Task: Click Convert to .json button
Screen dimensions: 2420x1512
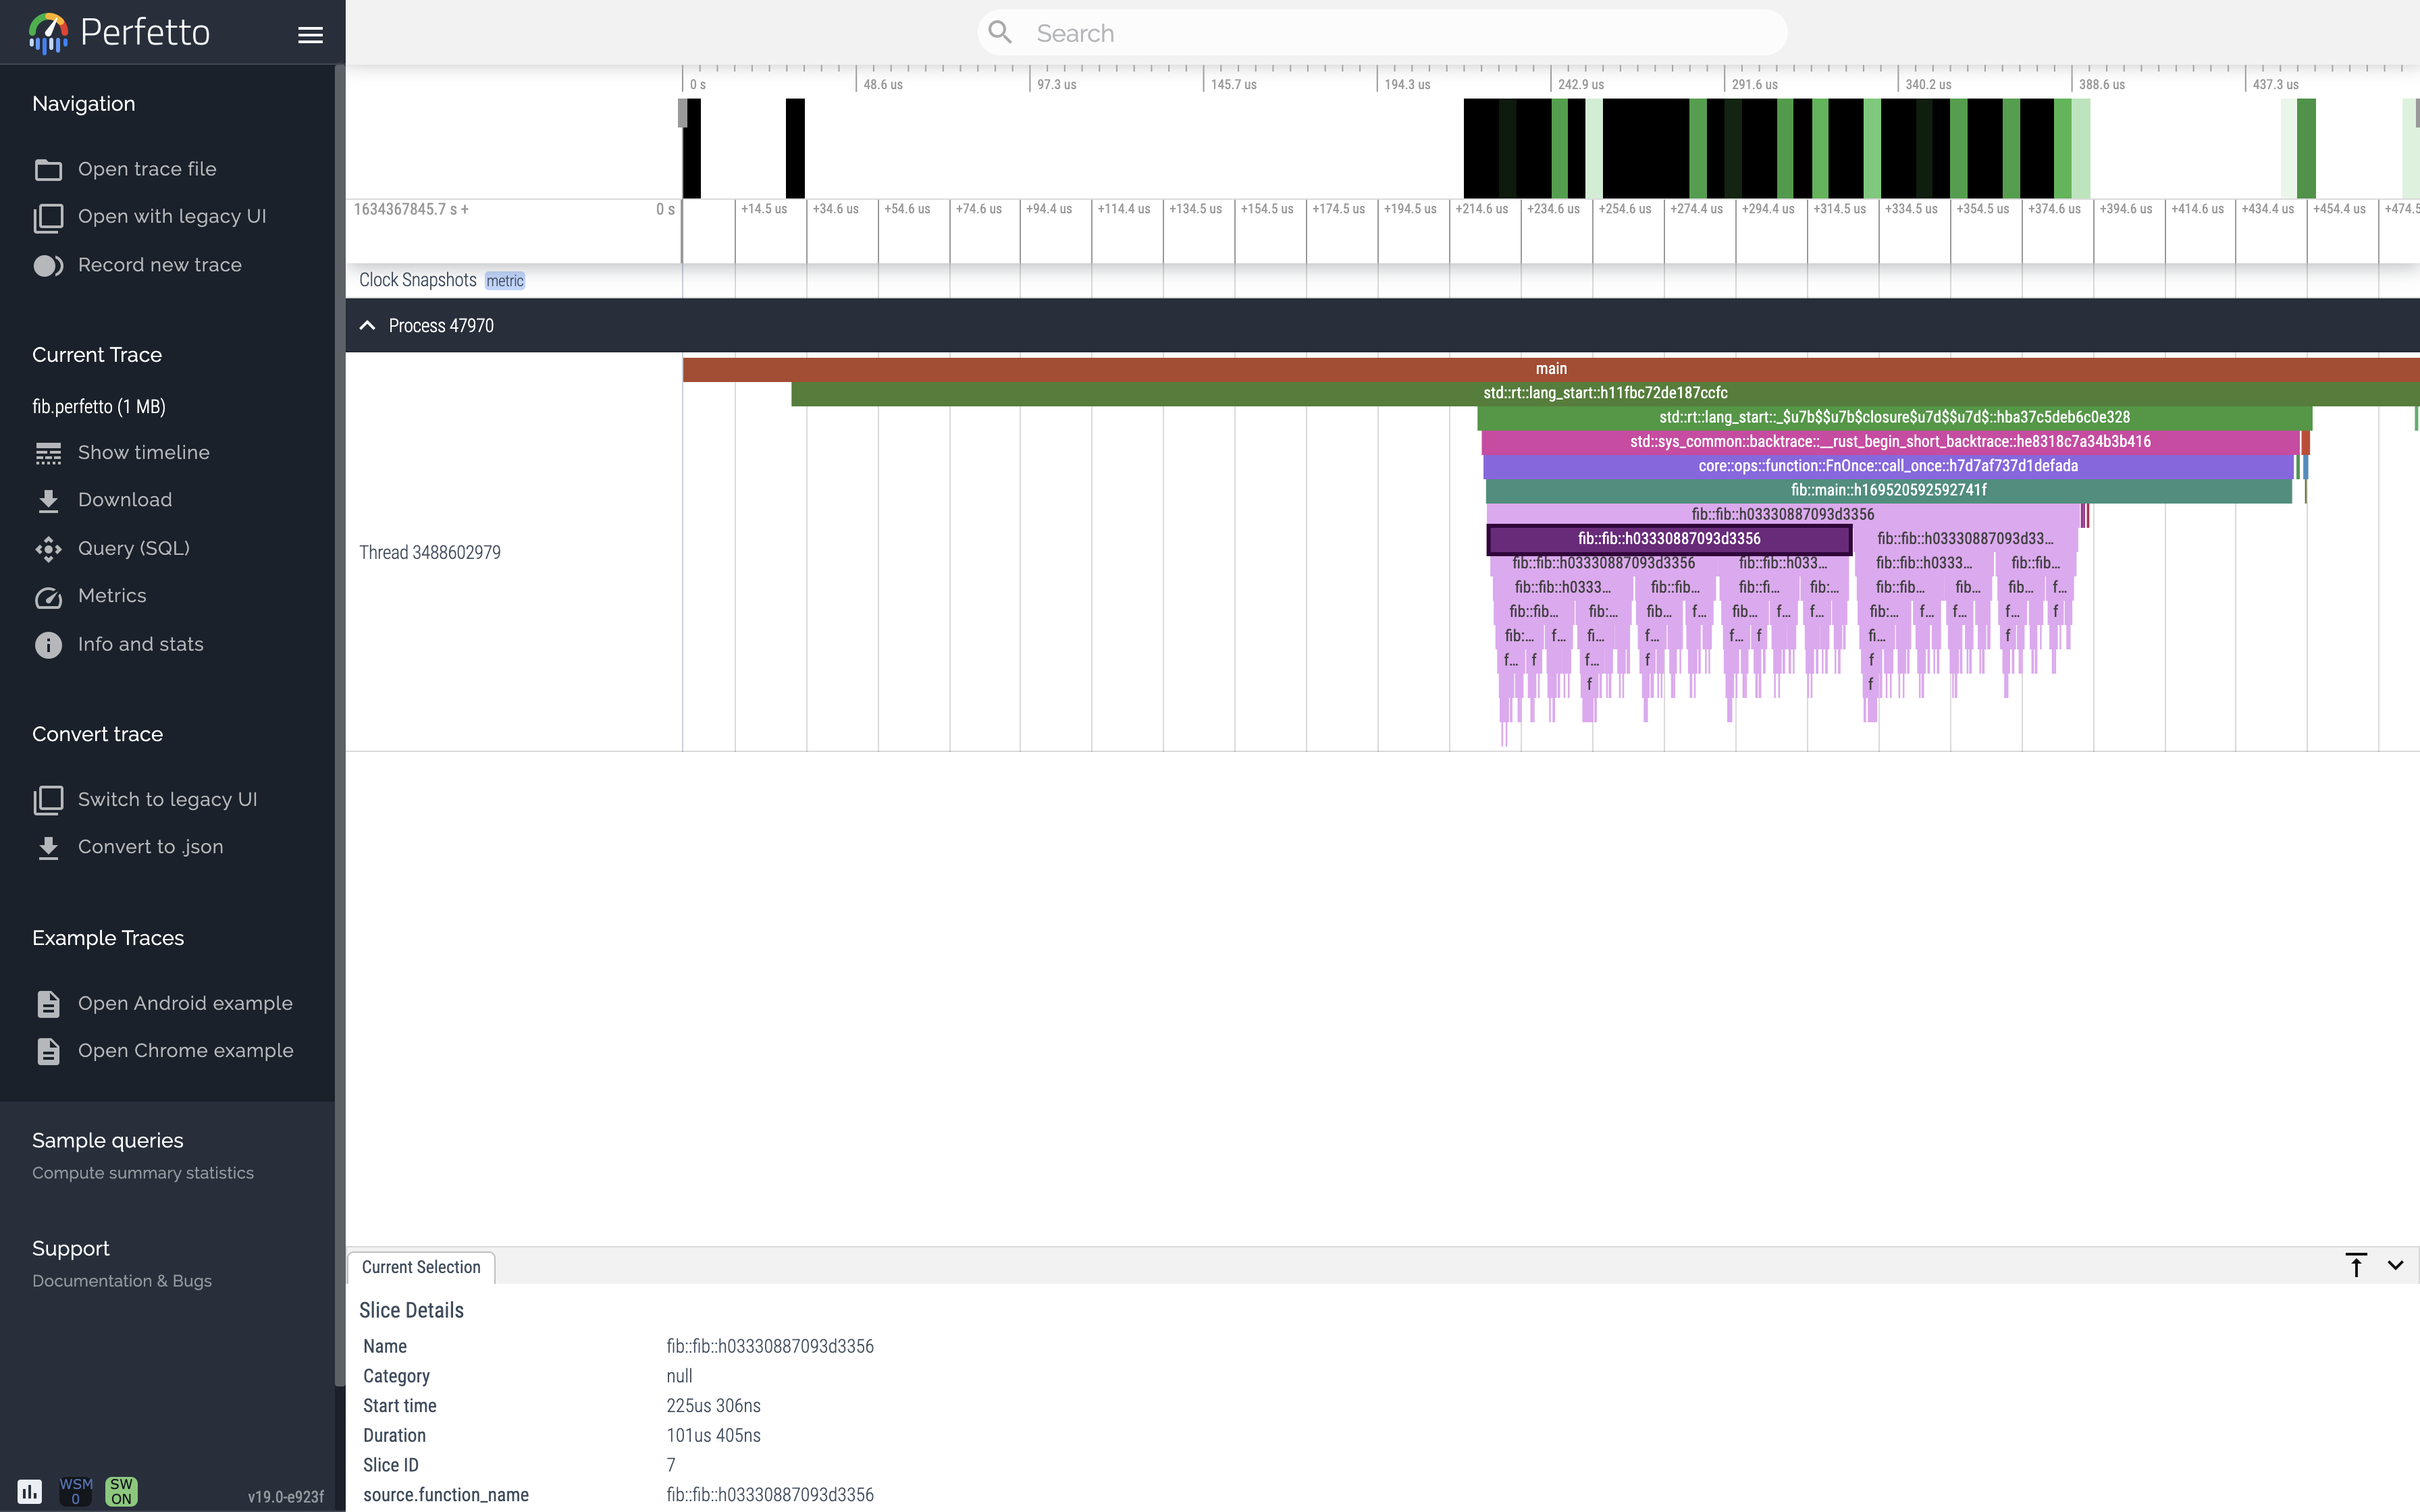Action: (151, 845)
